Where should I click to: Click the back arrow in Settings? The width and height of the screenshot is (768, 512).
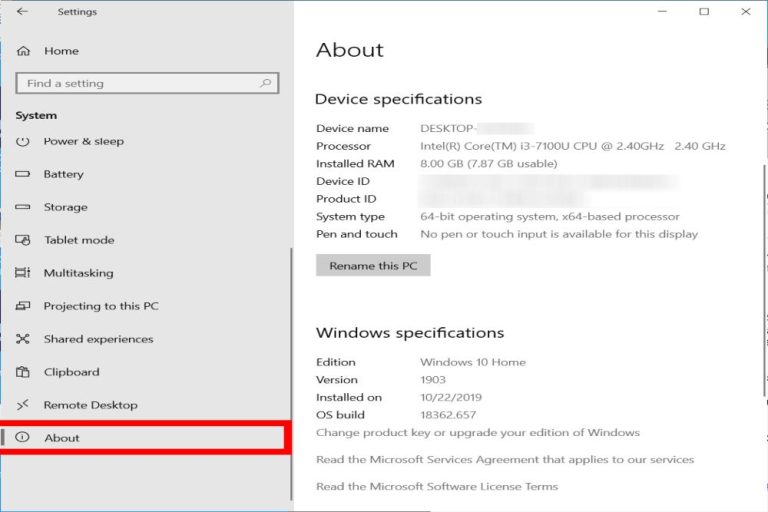[23, 12]
